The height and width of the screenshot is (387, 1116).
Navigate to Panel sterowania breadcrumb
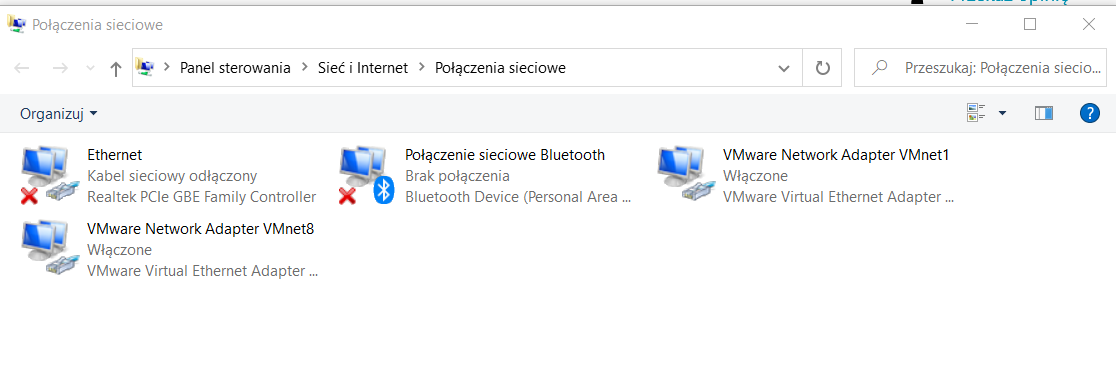(x=235, y=68)
